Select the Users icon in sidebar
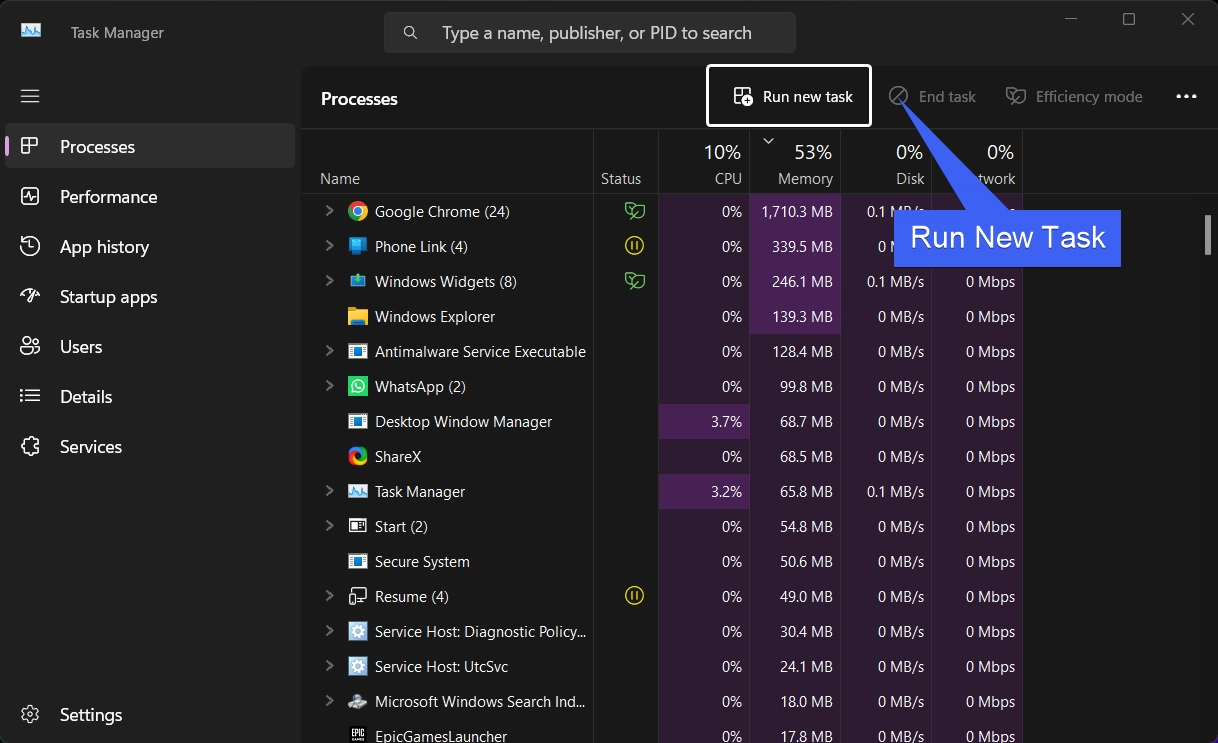The width and height of the screenshot is (1218, 743). tap(30, 347)
